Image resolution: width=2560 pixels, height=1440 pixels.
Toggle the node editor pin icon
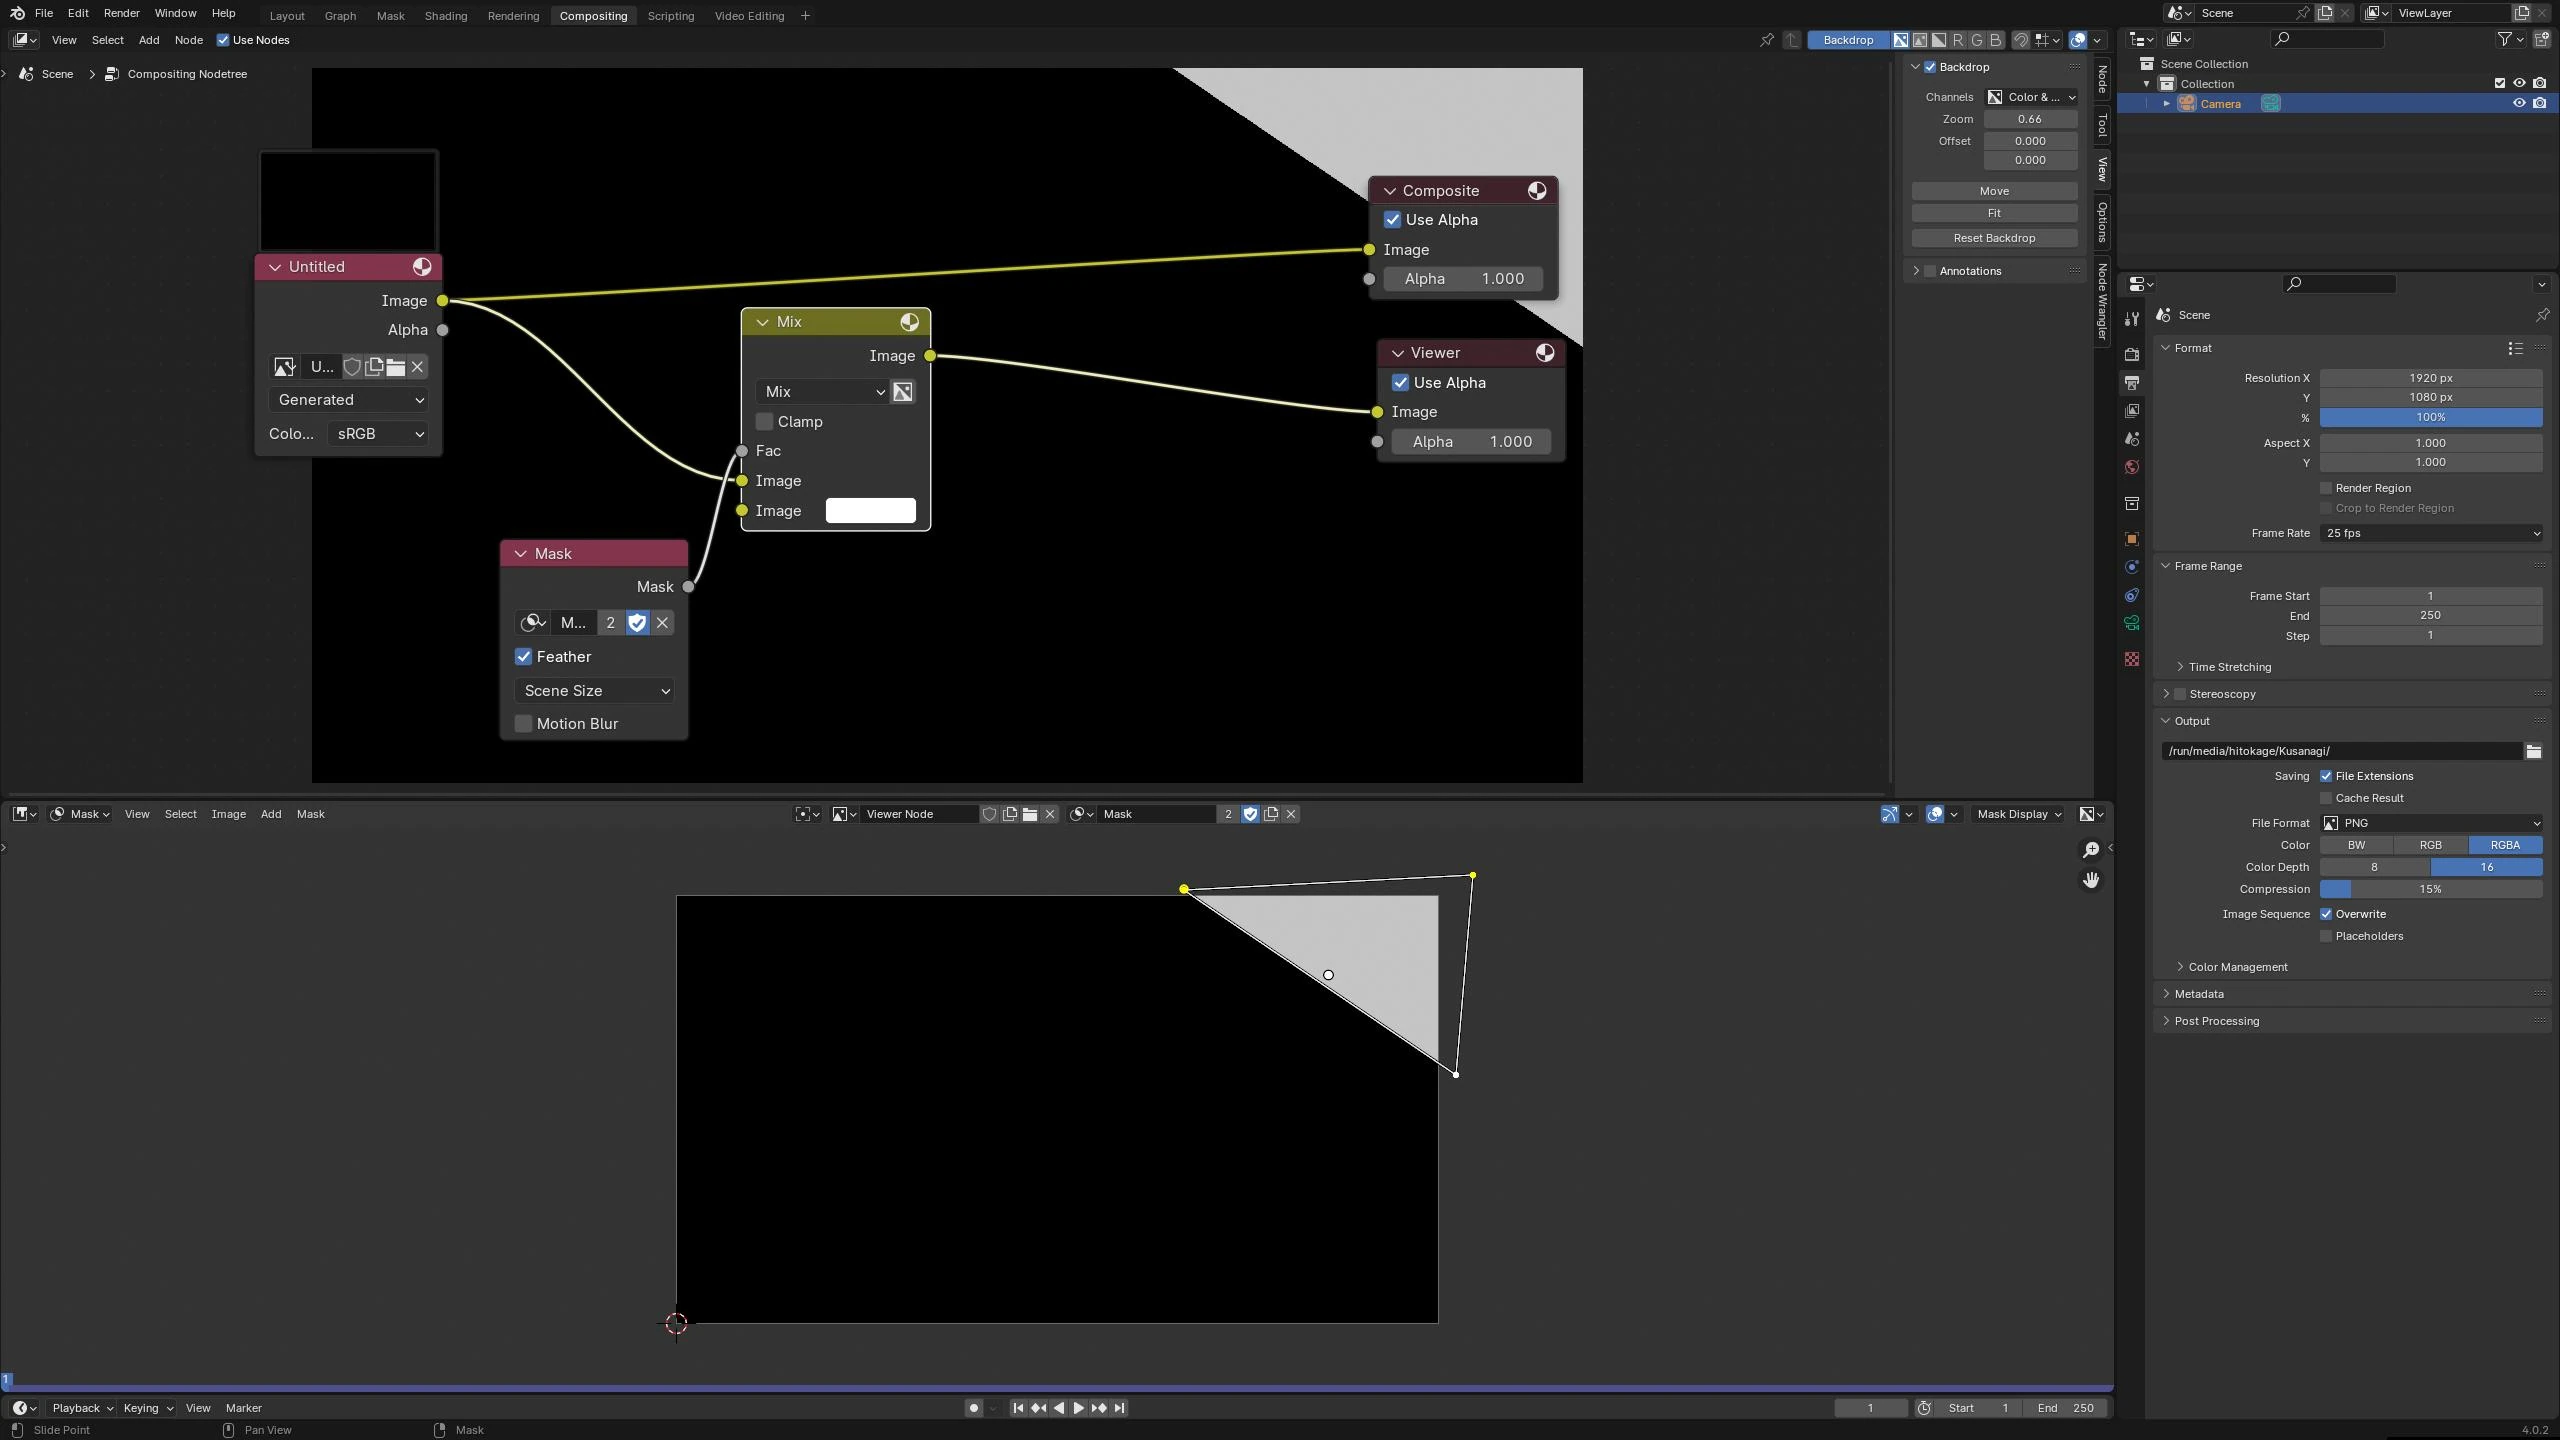1767,40
